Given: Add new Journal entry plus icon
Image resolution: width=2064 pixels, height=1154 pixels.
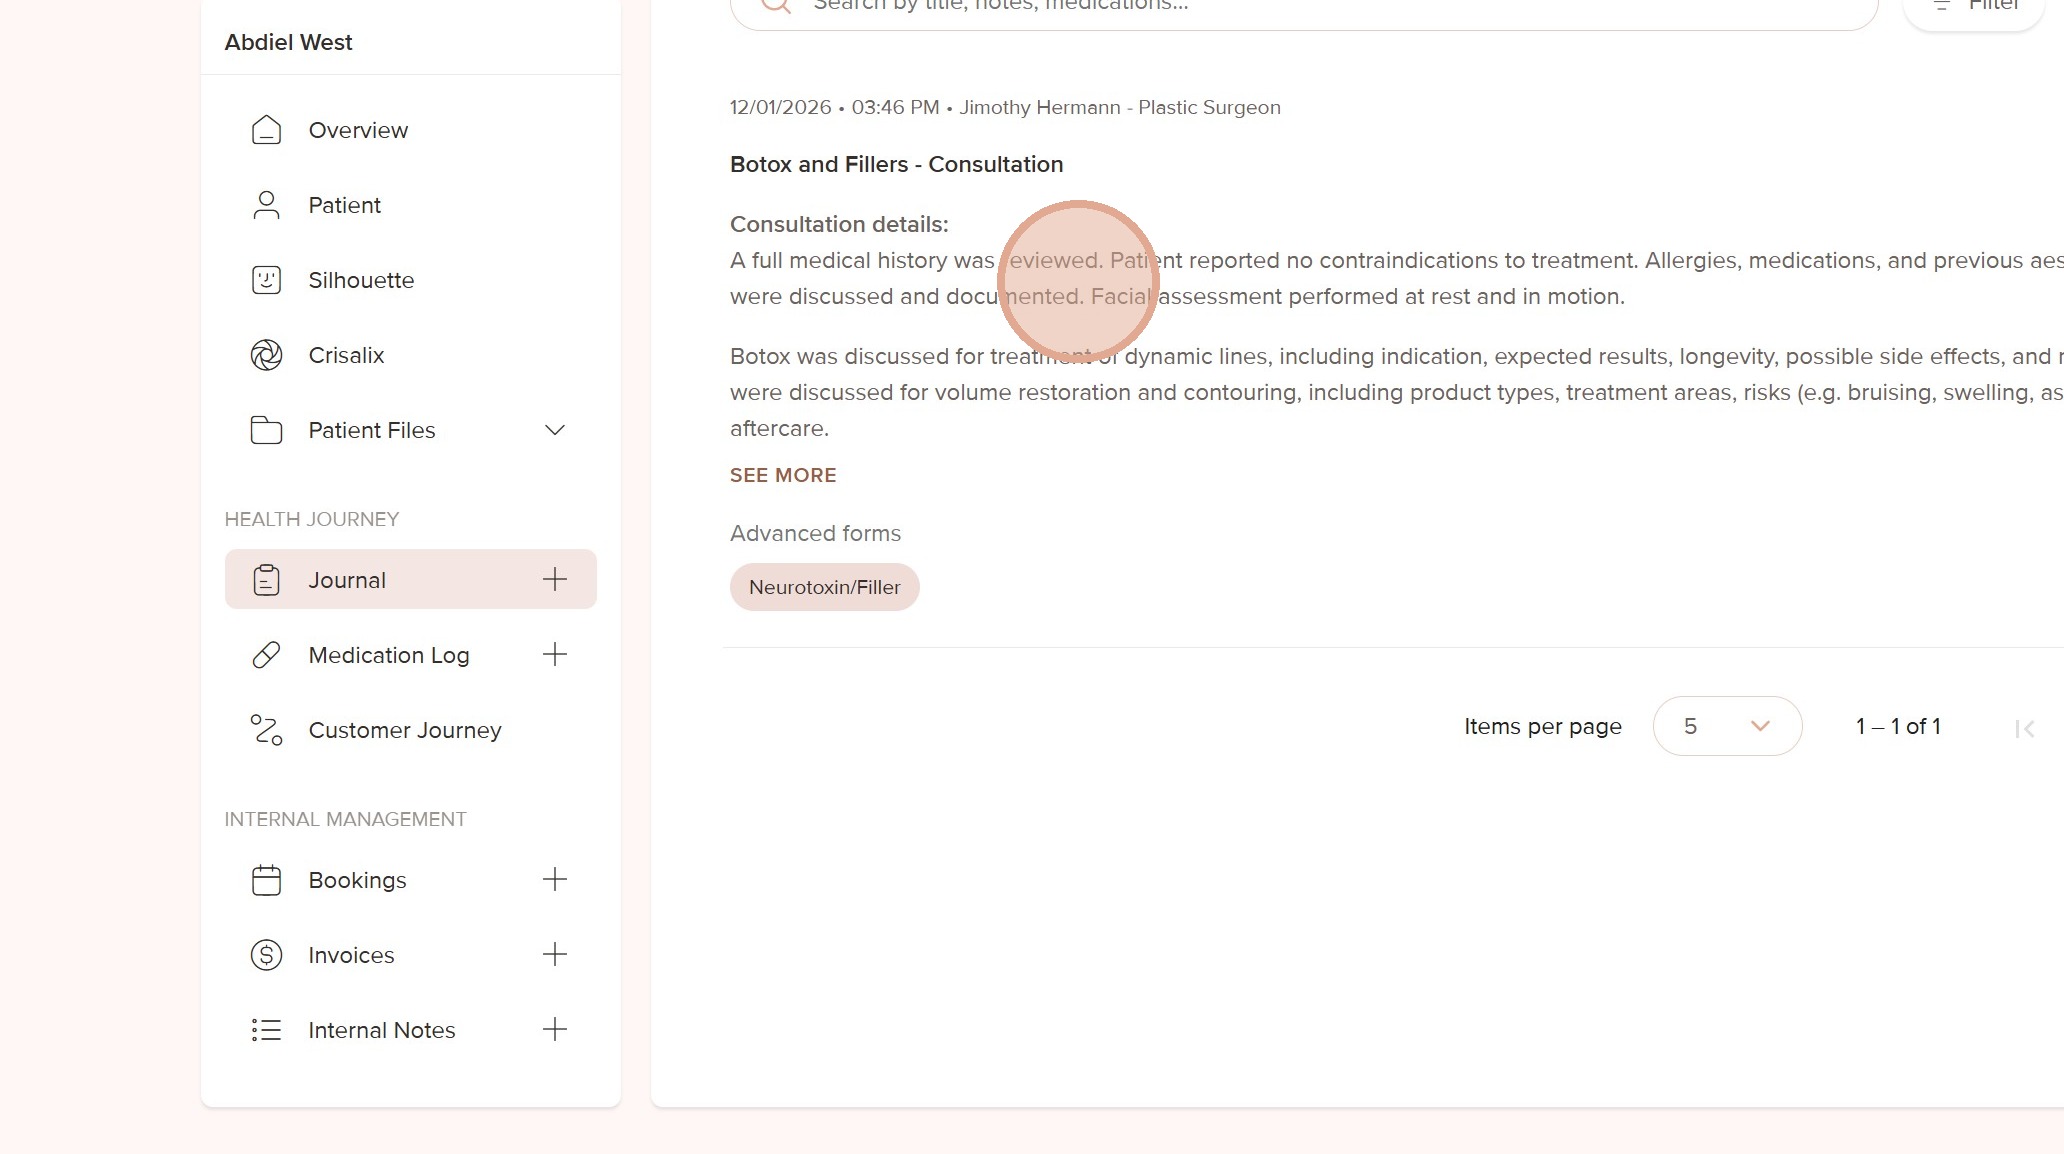Looking at the screenshot, I should point(555,579).
